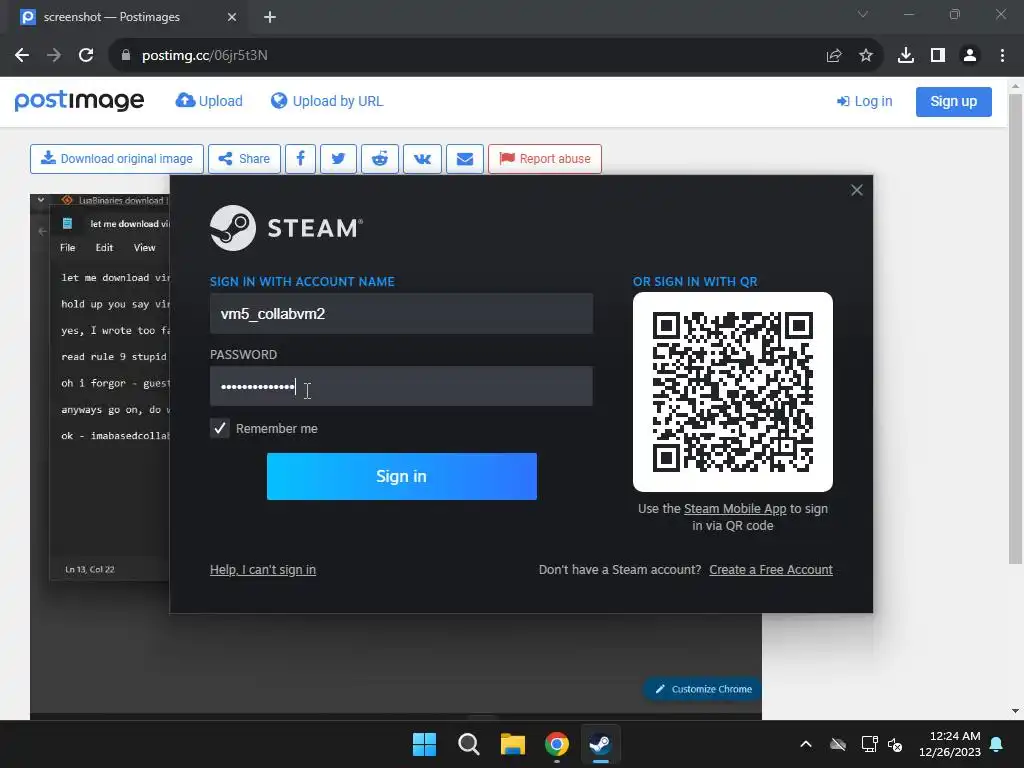Share image to Facebook
Screen dimensions: 1024x768
pyautogui.click(x=300, y=159)
